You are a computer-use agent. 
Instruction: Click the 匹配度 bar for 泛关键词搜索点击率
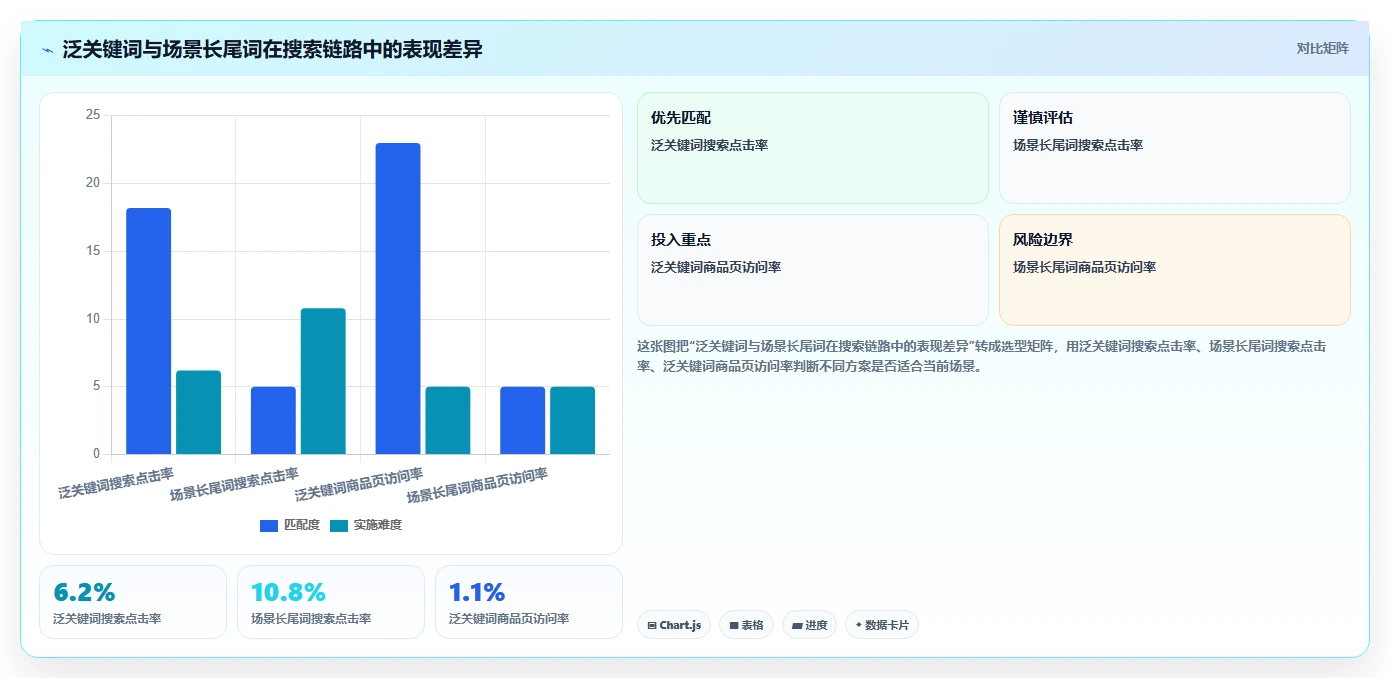tap(149, 331)
